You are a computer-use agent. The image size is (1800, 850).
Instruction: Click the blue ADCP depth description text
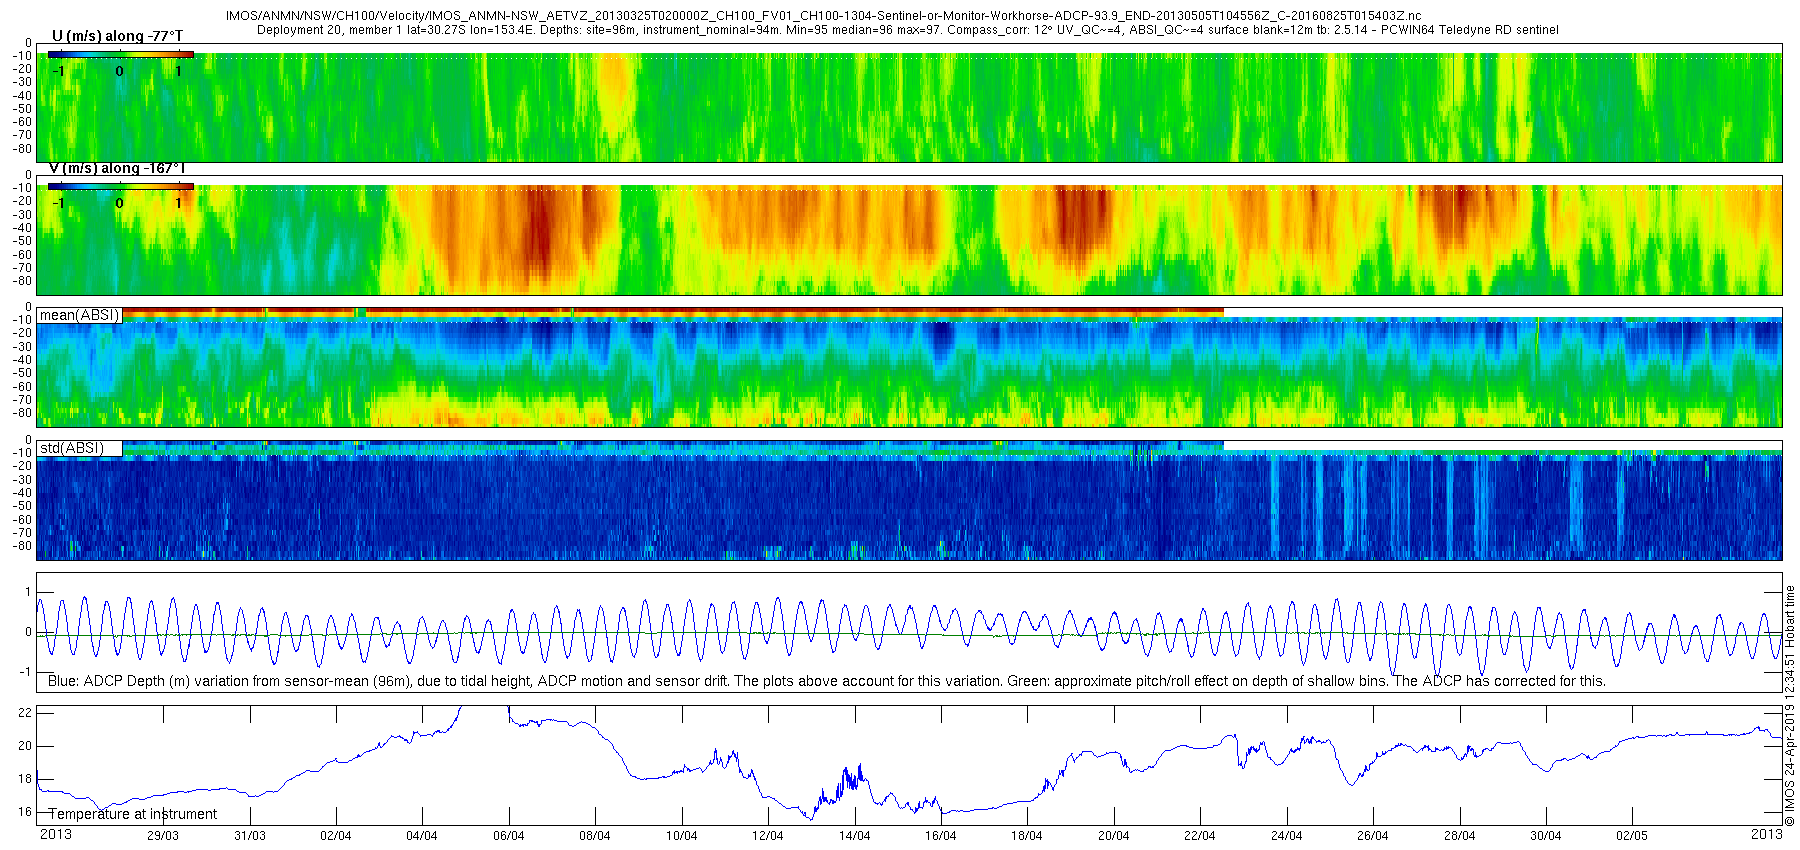[x=827, y=681]
